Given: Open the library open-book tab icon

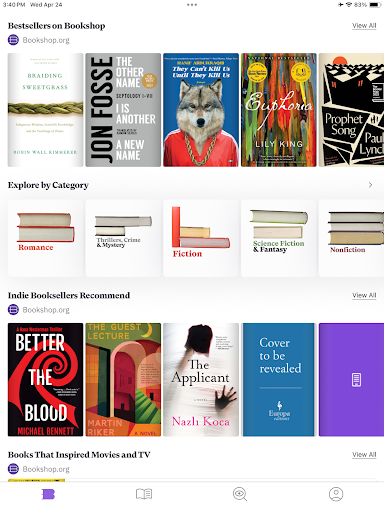Looking at the screenshot, I should pyautogui.click(x=144, y=494).
